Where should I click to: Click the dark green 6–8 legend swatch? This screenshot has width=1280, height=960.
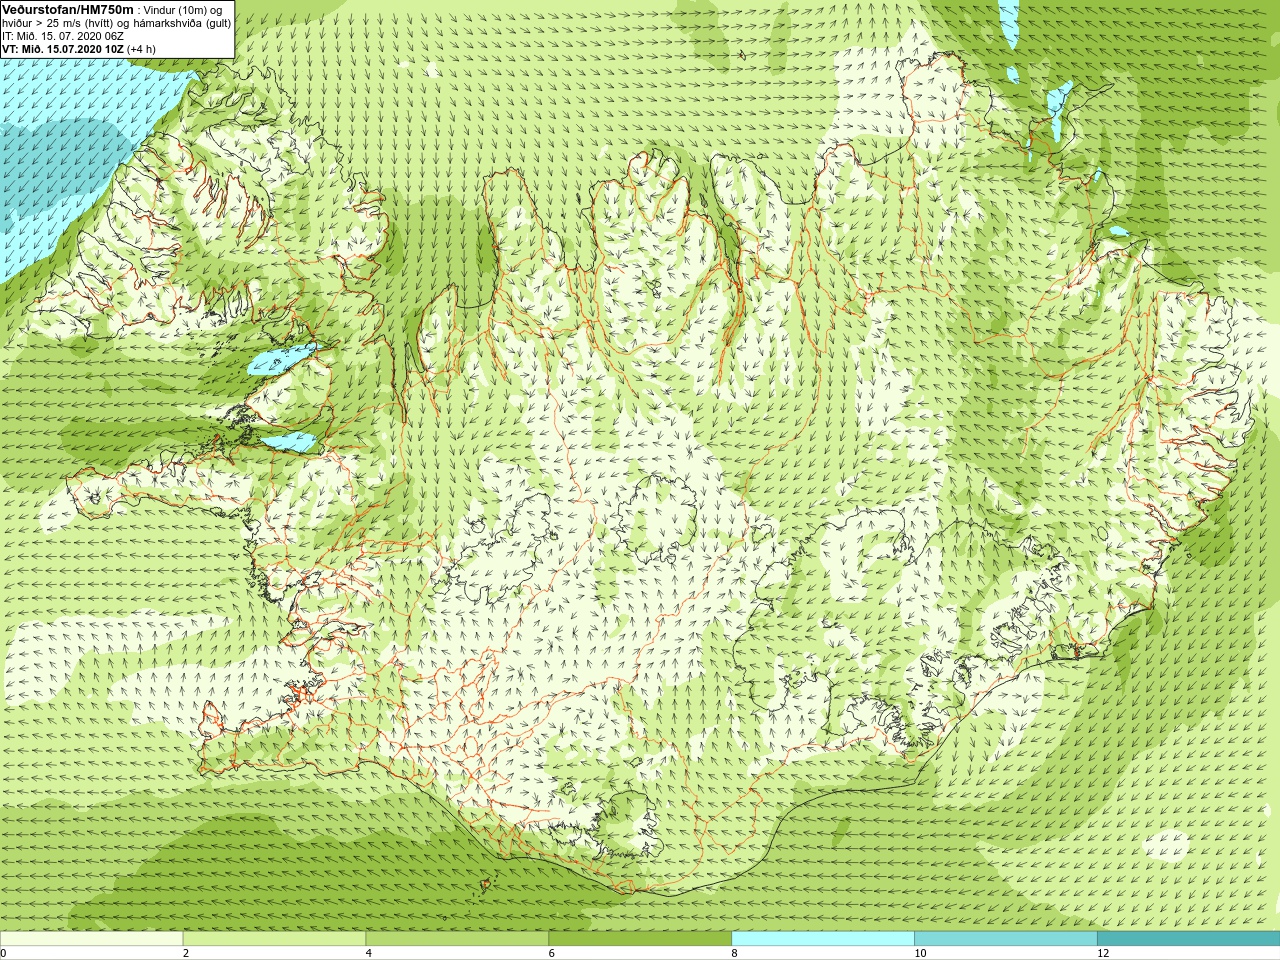(640, 939)
